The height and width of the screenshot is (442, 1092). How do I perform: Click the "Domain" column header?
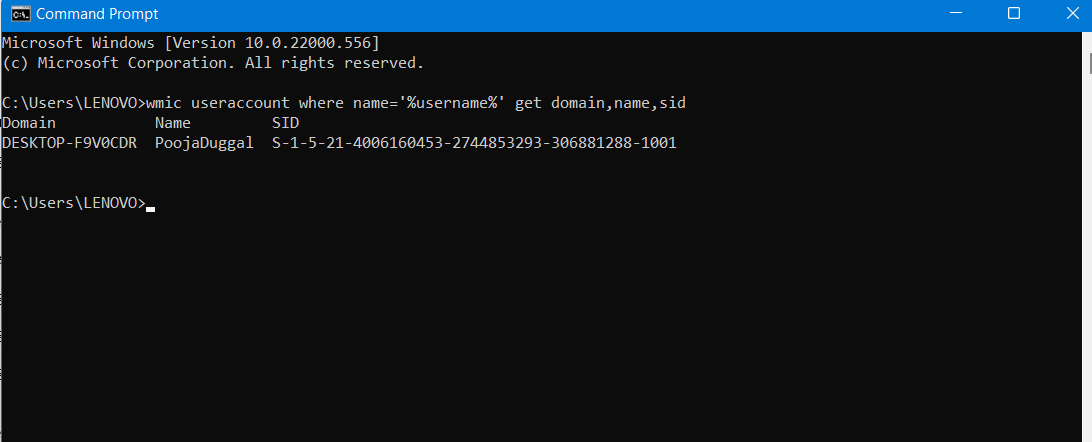tap(29, 123)
